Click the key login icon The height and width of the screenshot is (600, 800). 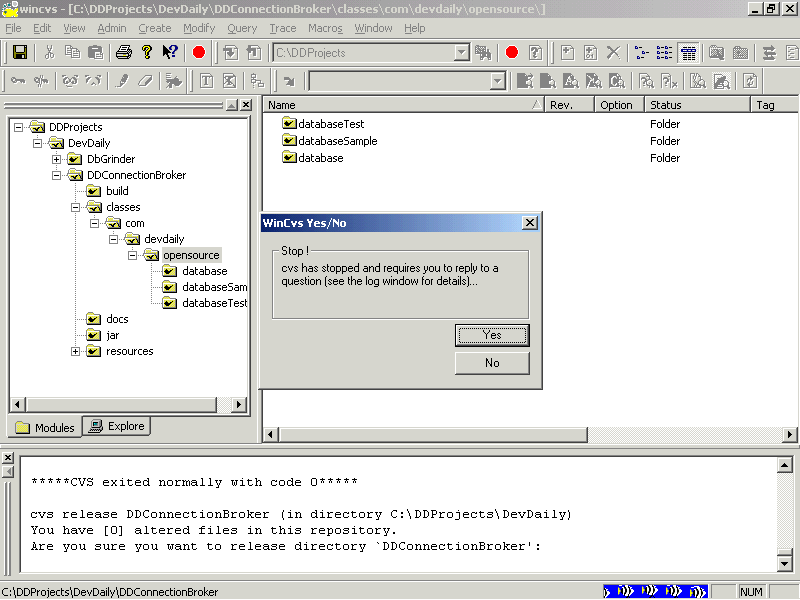coord(18,81)
